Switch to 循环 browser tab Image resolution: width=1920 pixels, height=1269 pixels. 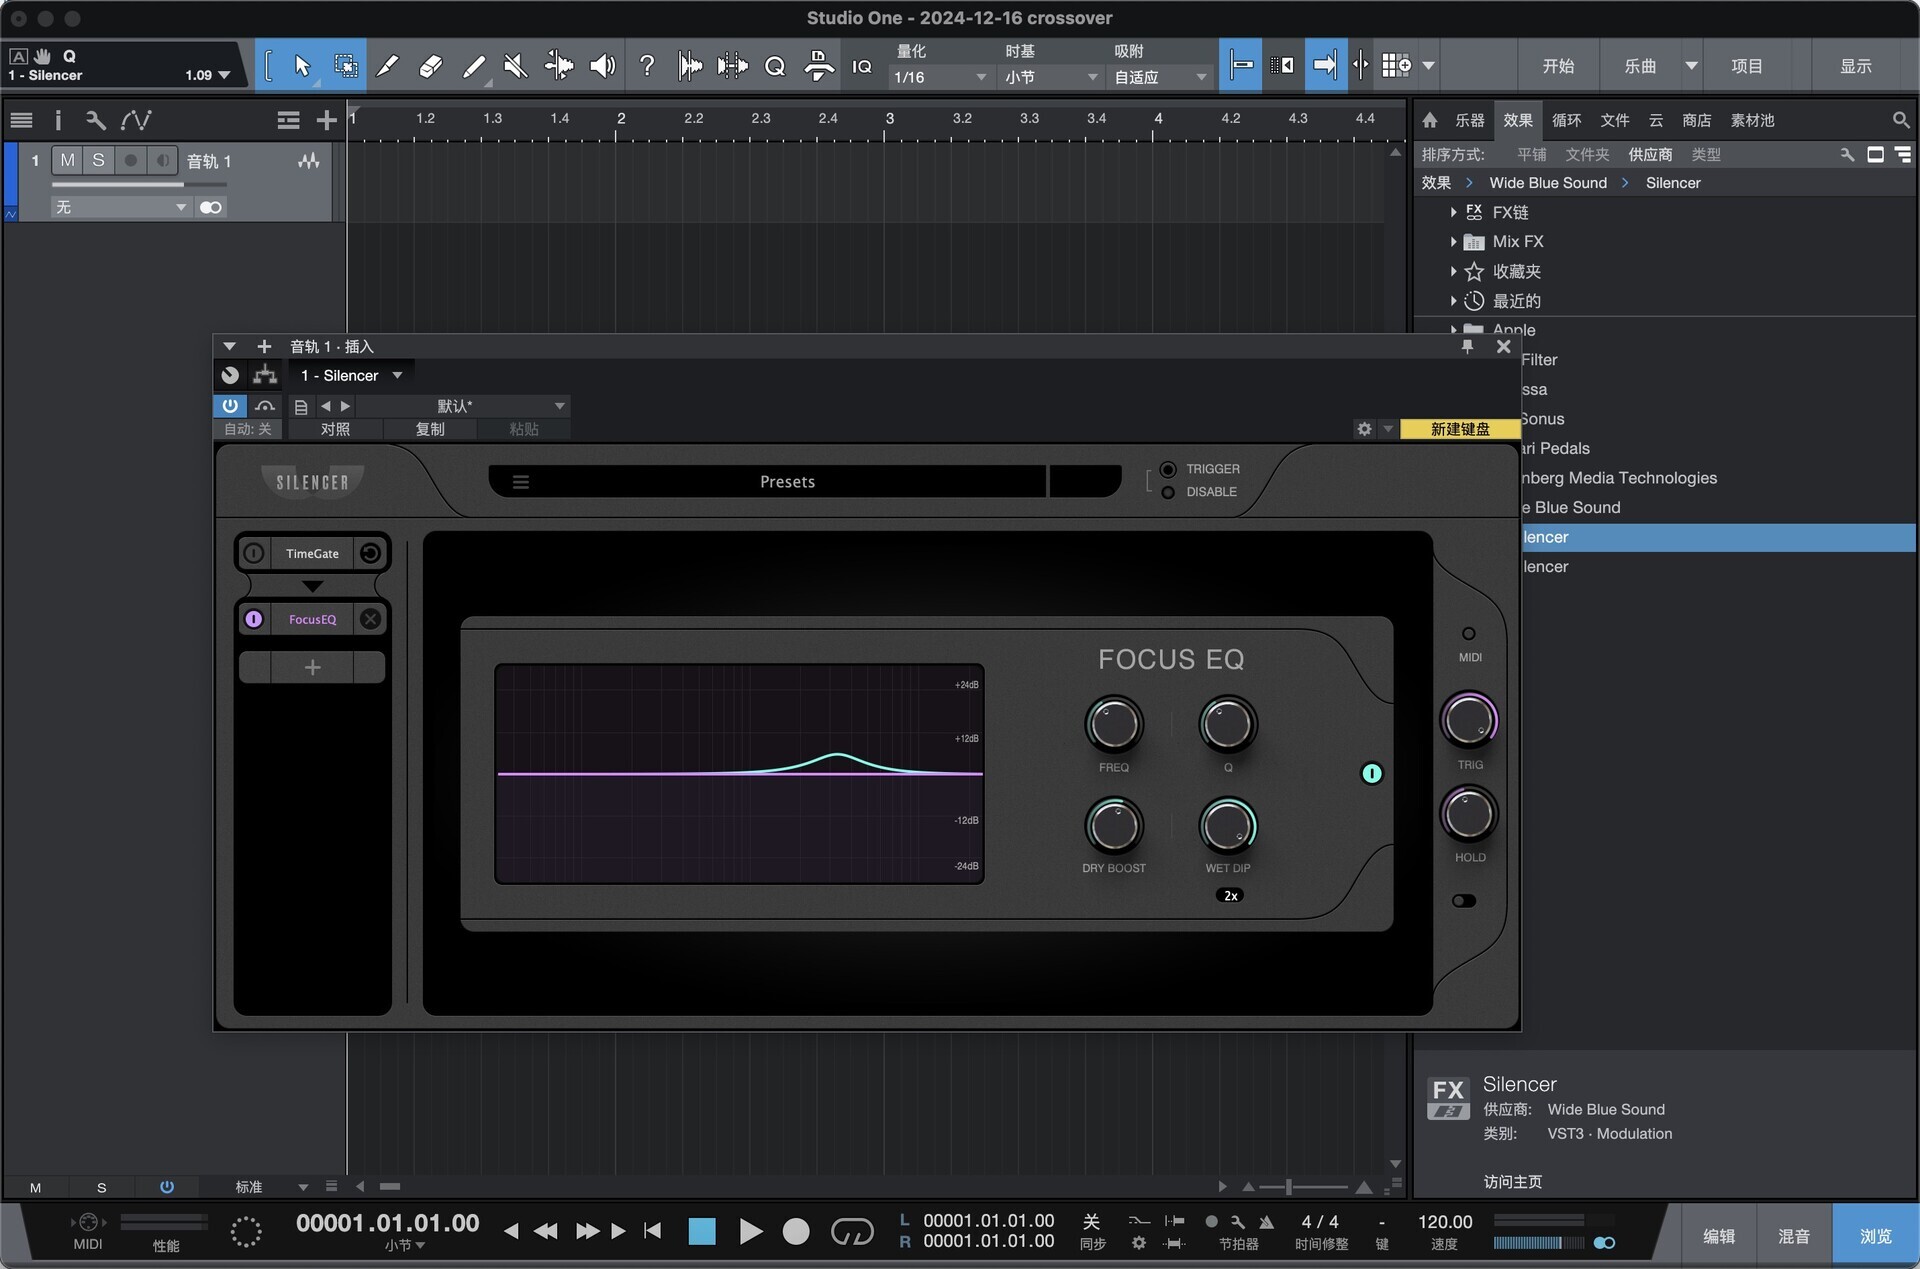(1566, 120)
